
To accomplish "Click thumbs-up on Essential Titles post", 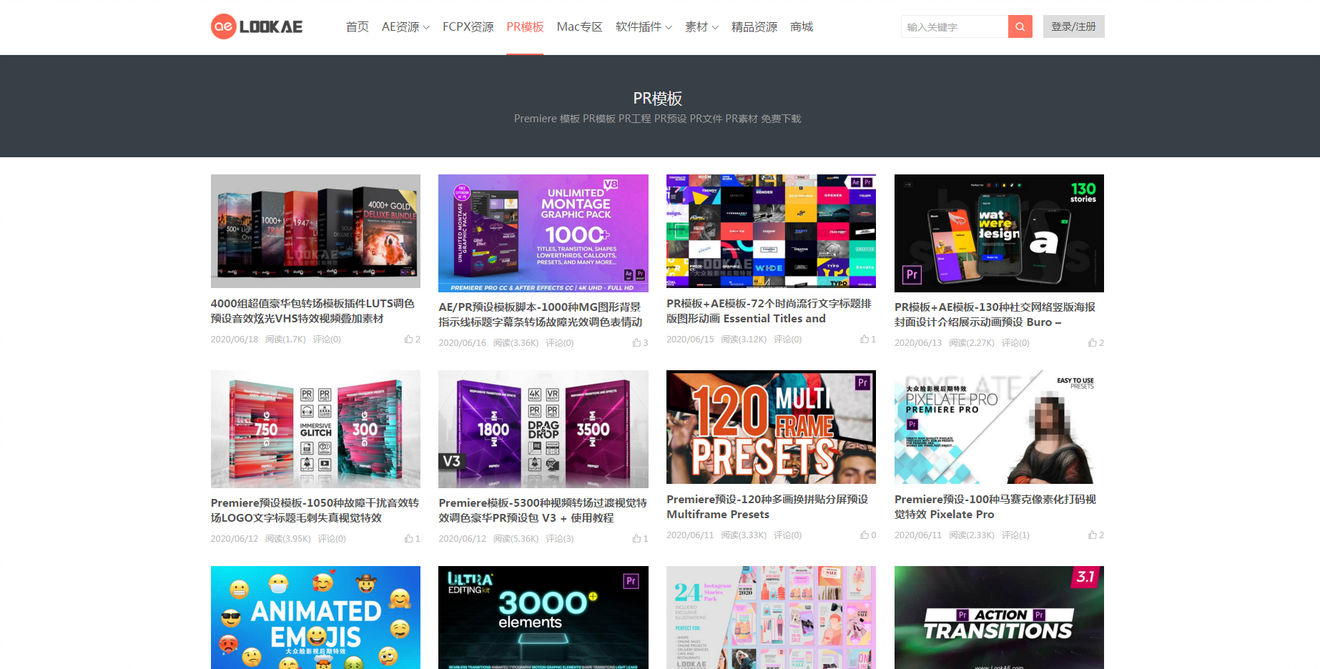I will (865, 339).
